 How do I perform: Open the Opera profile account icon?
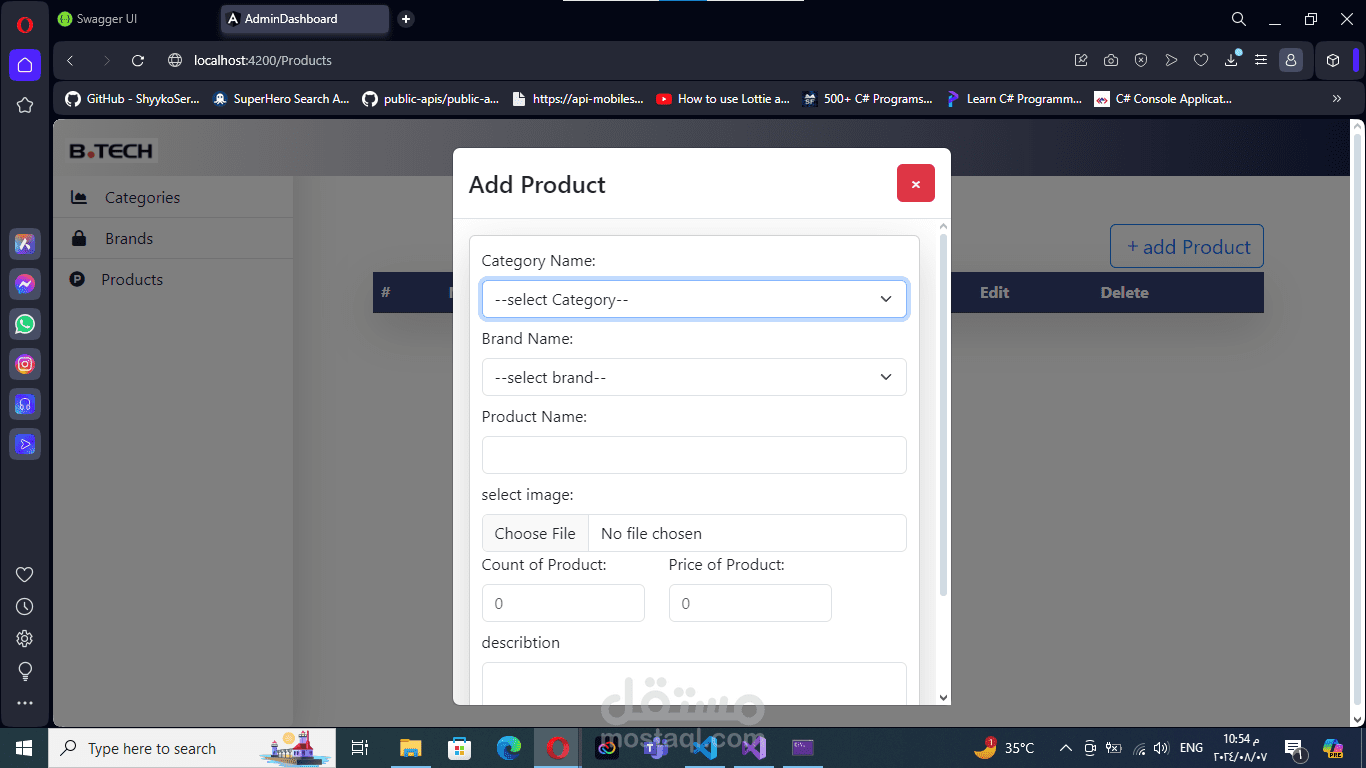tap(1291, 60)
